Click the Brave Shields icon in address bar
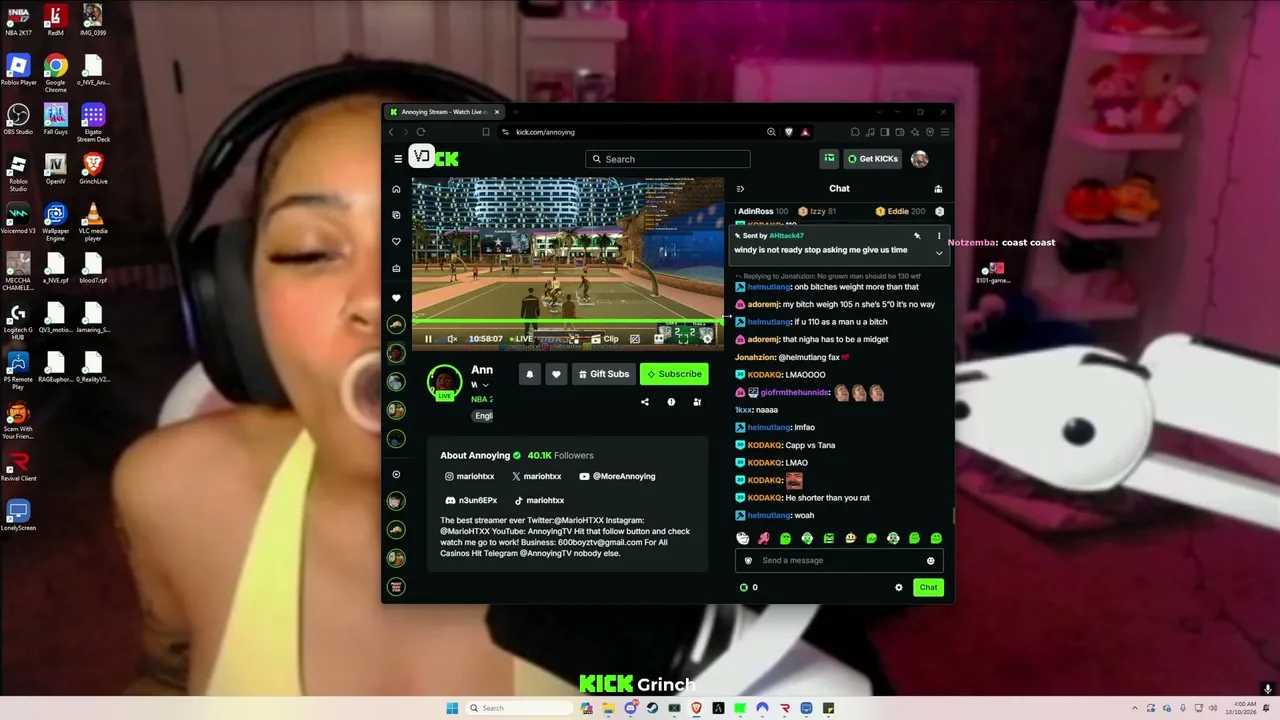The height and width of the screenshot is (720, 1280). point(788,132)
